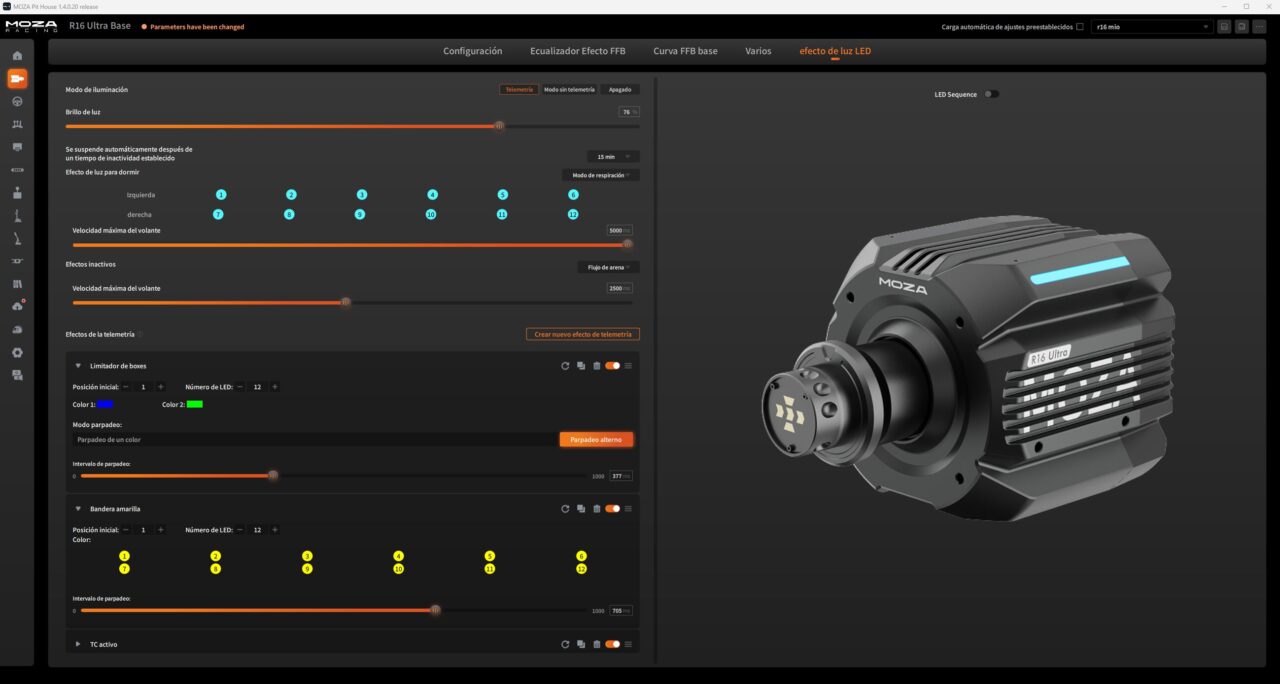Open the steering wheel settings sidebar icon
The image size is (1280, 684).
[x=17, y=101]
